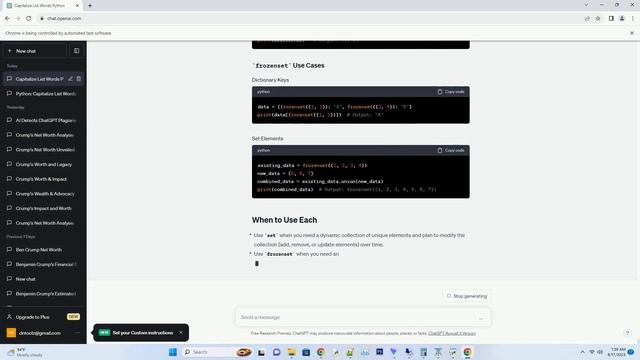
Task: Open the Crump's Net Worth Unveiled chat
Action: [x=43, y=150]
